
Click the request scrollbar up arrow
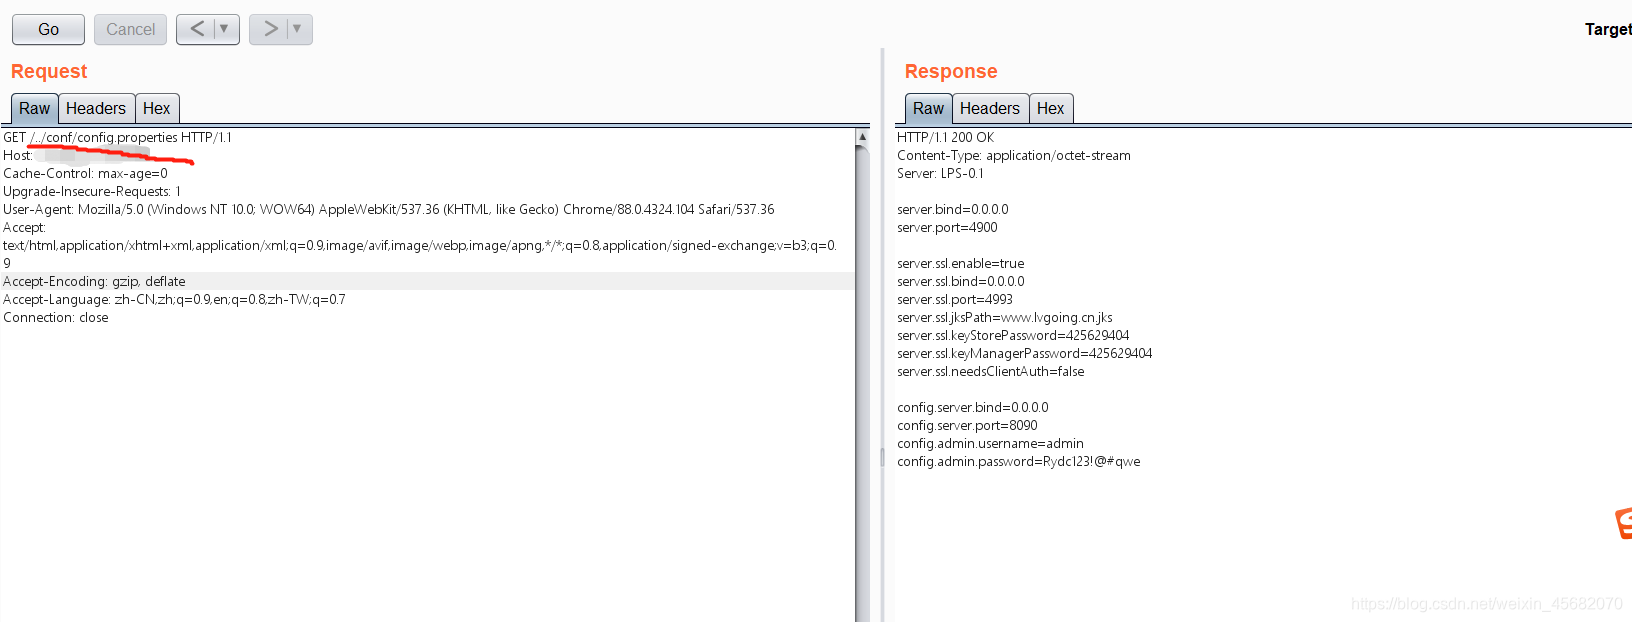[x=862, y=136]
